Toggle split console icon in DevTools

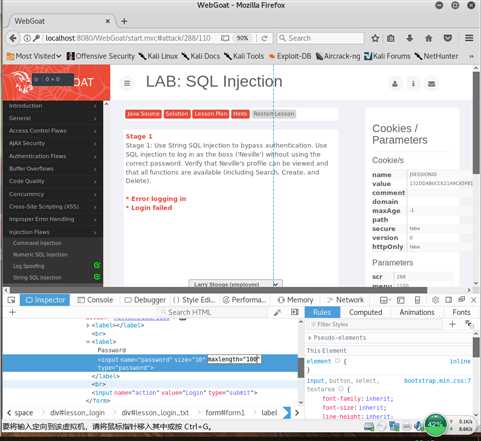click(401, 300)
